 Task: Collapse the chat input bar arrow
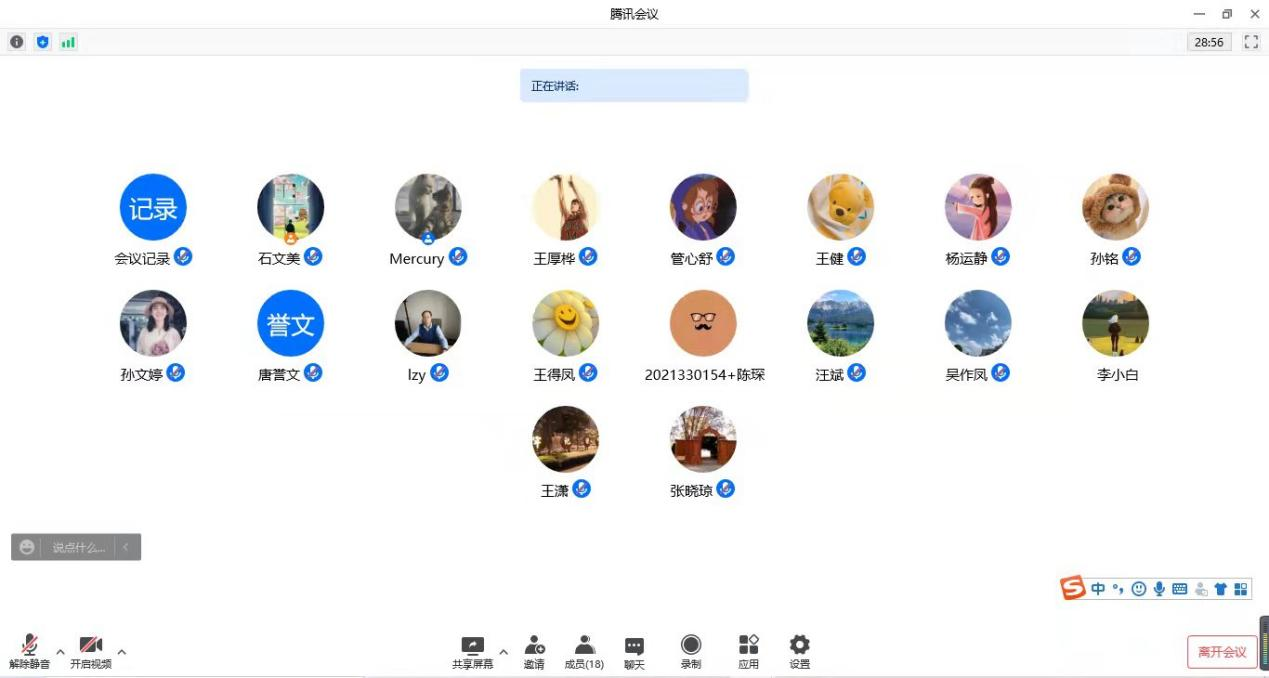click(126, 547)
